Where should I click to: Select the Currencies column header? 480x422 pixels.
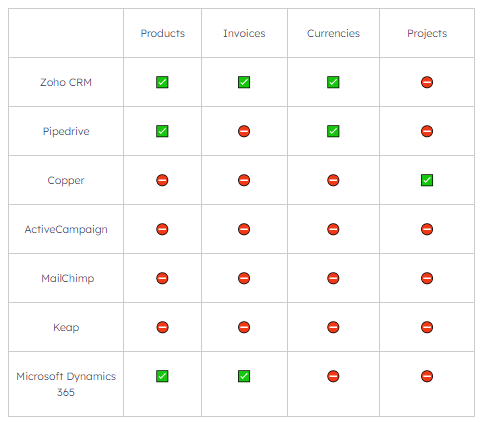(x=333, y=33)
